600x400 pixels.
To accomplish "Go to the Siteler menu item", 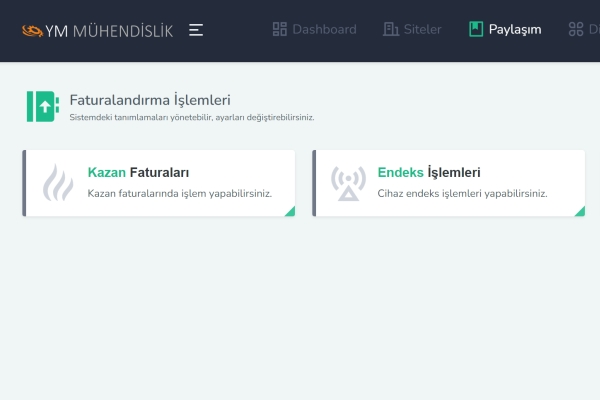I will (412, 29).
